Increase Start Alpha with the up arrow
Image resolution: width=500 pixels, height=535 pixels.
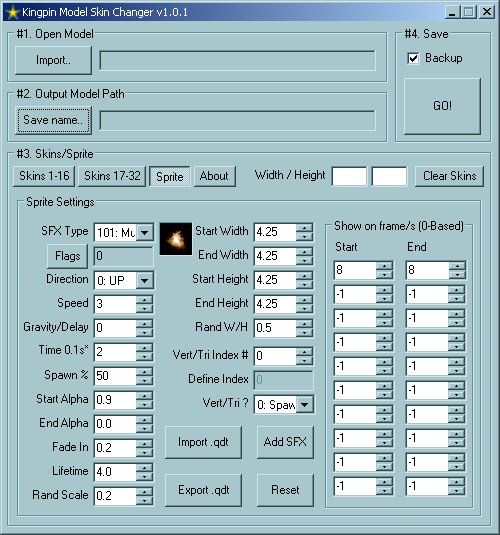pyautogui.click(x=145, y=396)
